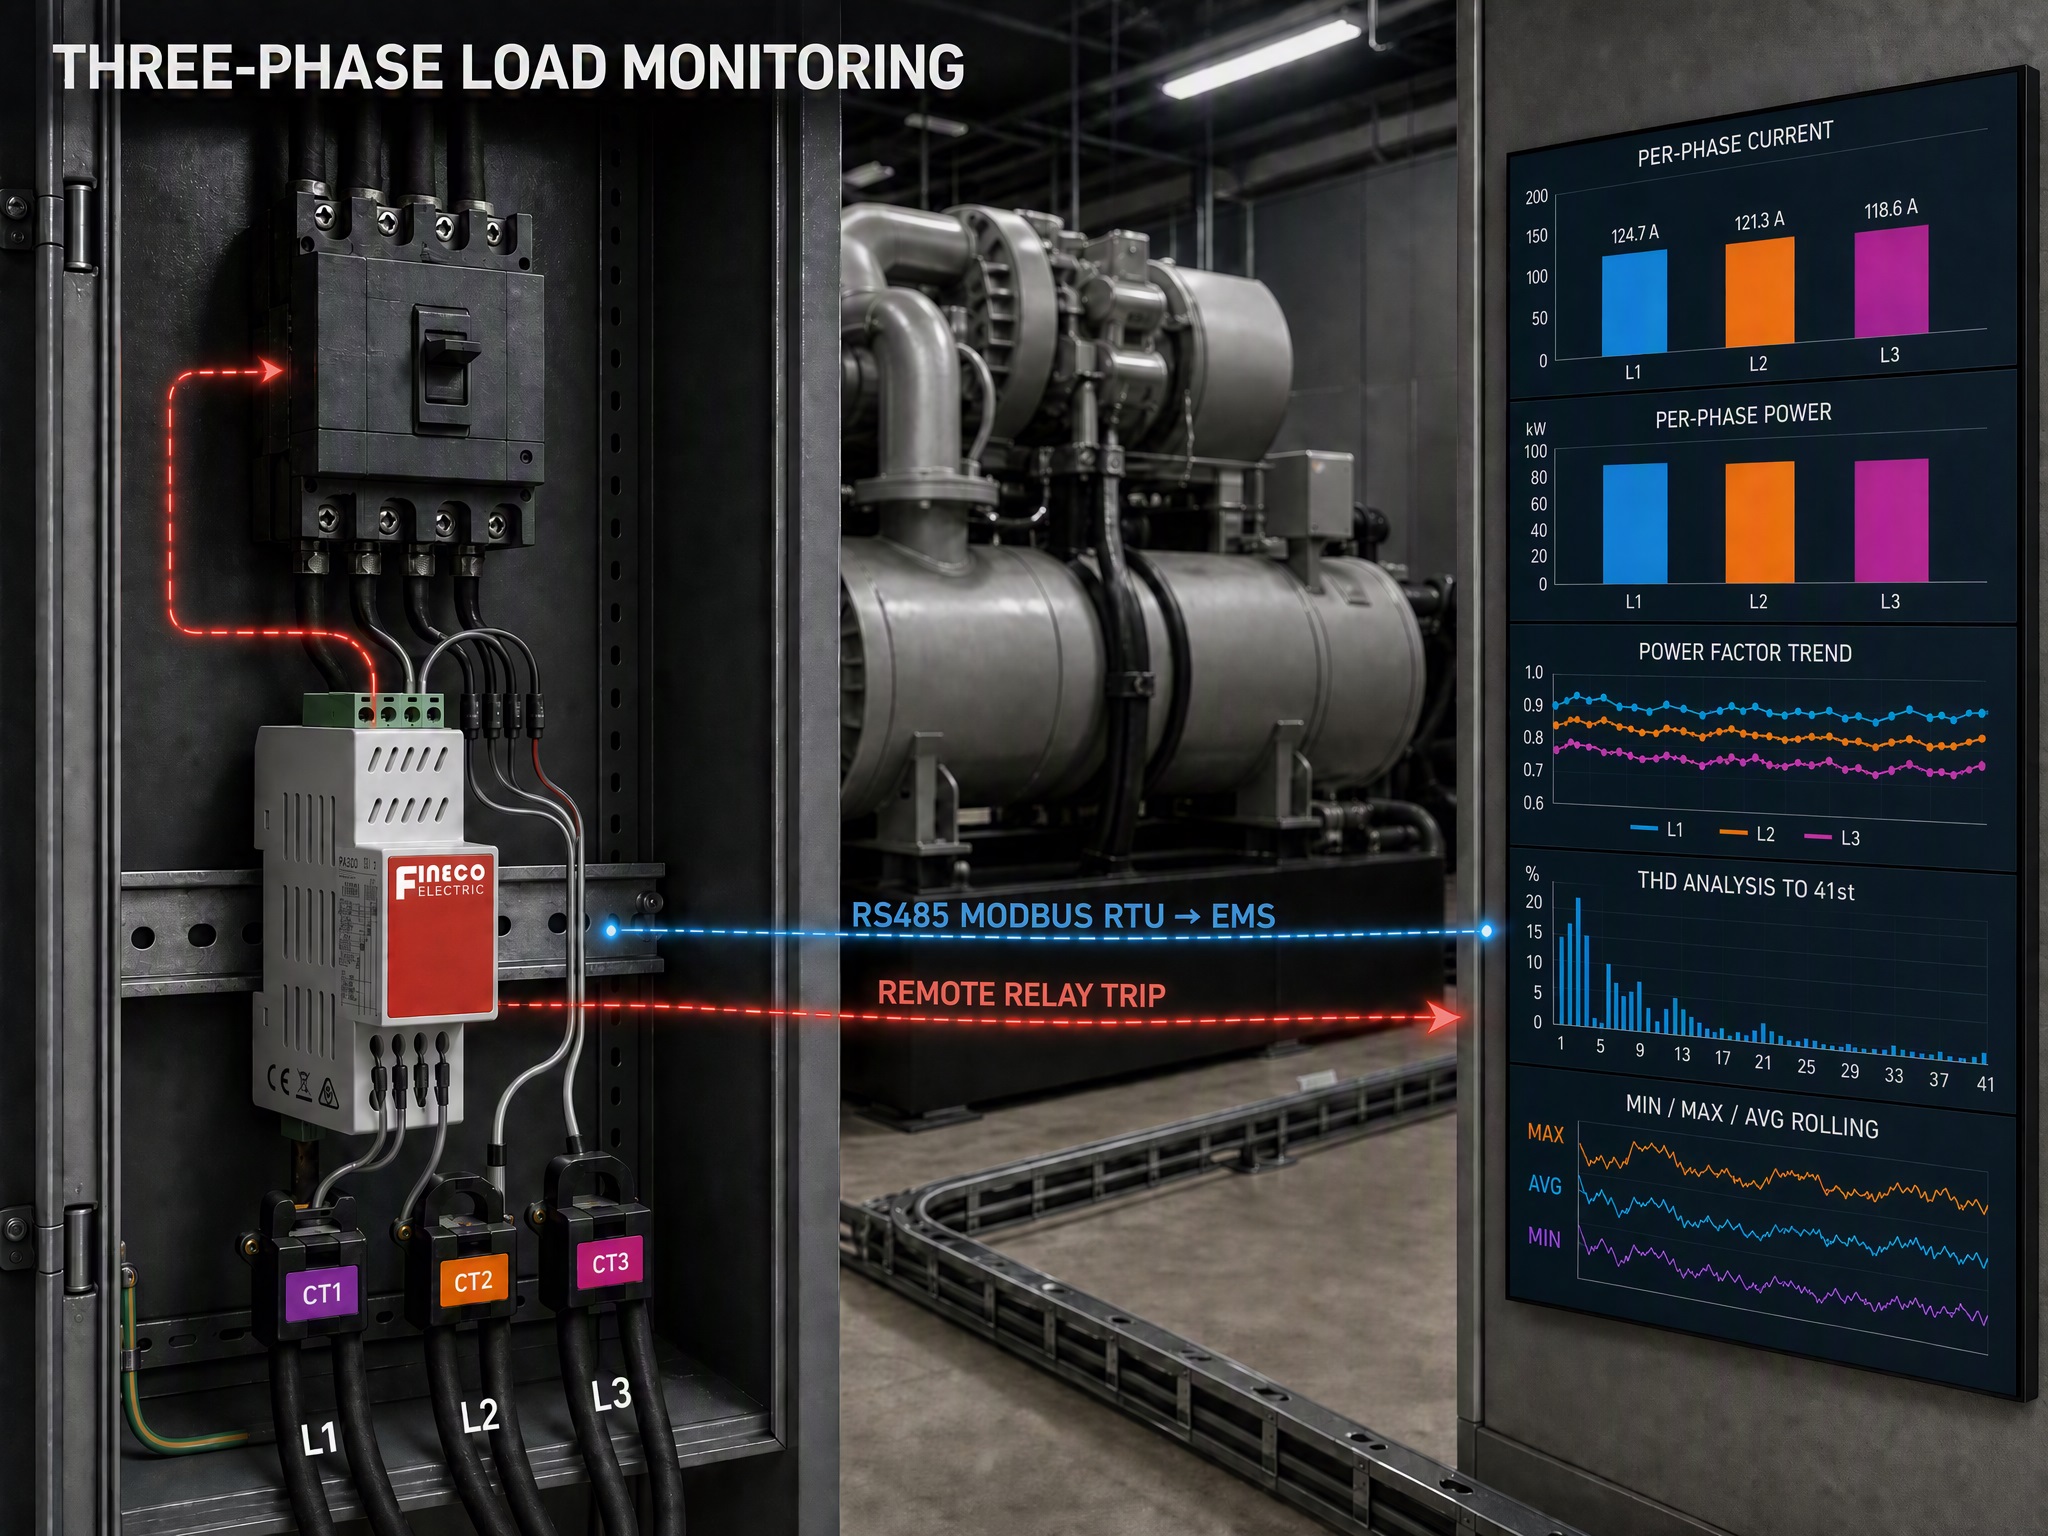Click the 'PER-PHASE POWER' chart title
The image size is (2048, 1536).
coord(1743,416)
